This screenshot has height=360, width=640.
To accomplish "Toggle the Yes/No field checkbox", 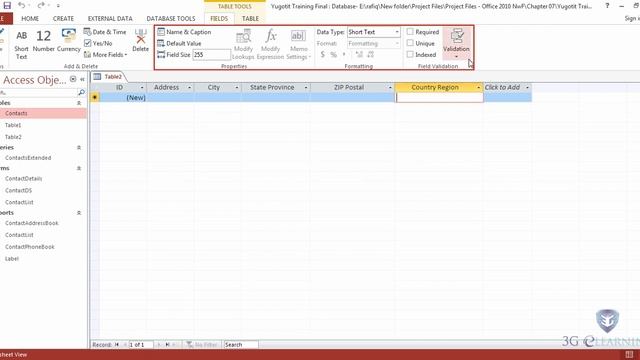I will tap(87, 43).
